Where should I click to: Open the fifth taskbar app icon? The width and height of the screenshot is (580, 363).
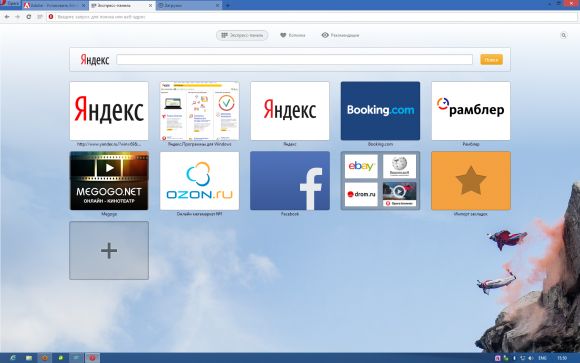click(77, 358)
